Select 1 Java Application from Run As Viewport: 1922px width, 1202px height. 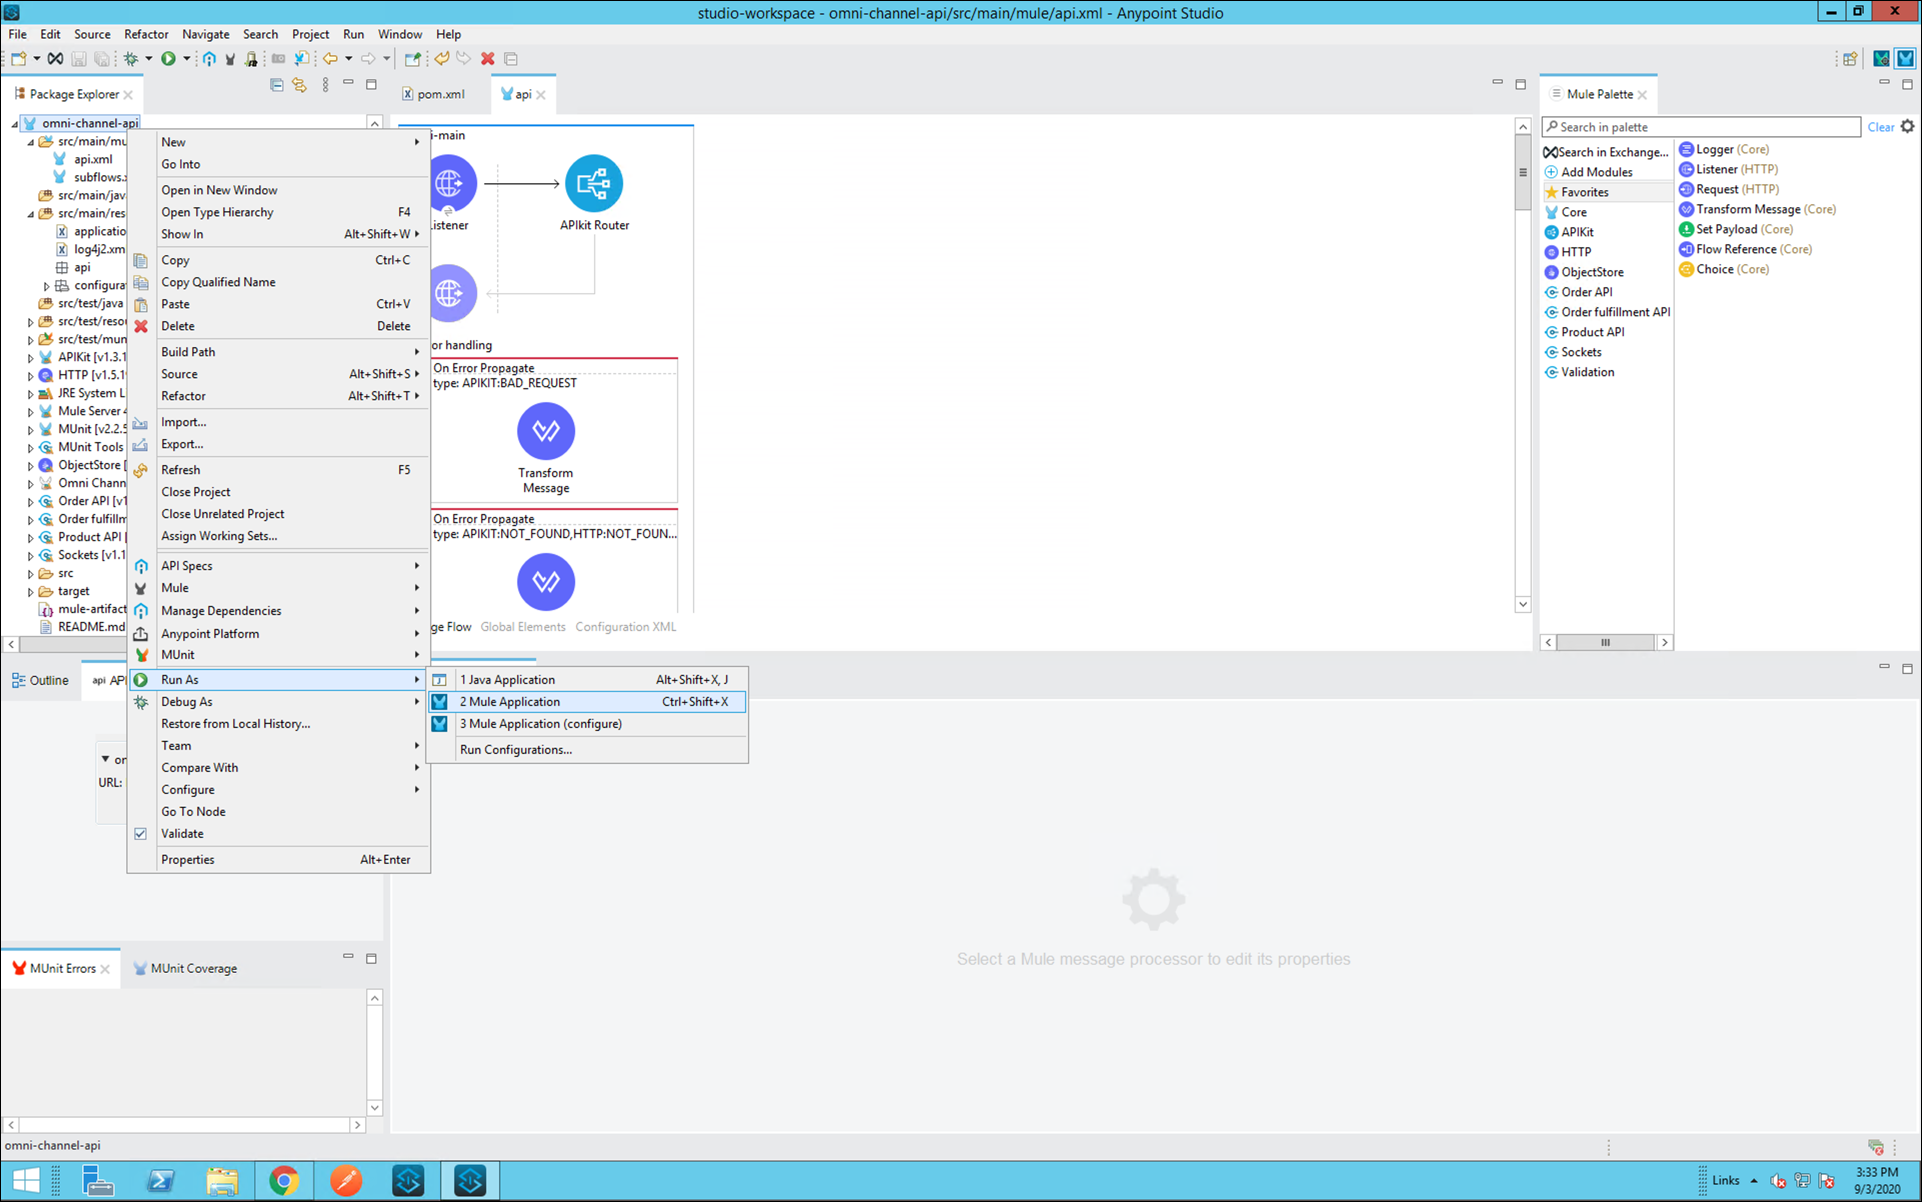click(x=588, y=680)
